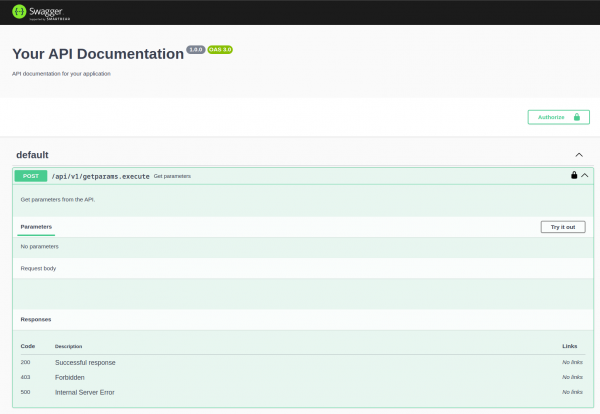Screen dimensions: 600x414
Task: Click the 500 Internal Server Error row
Action: click(x=85, y=392)
